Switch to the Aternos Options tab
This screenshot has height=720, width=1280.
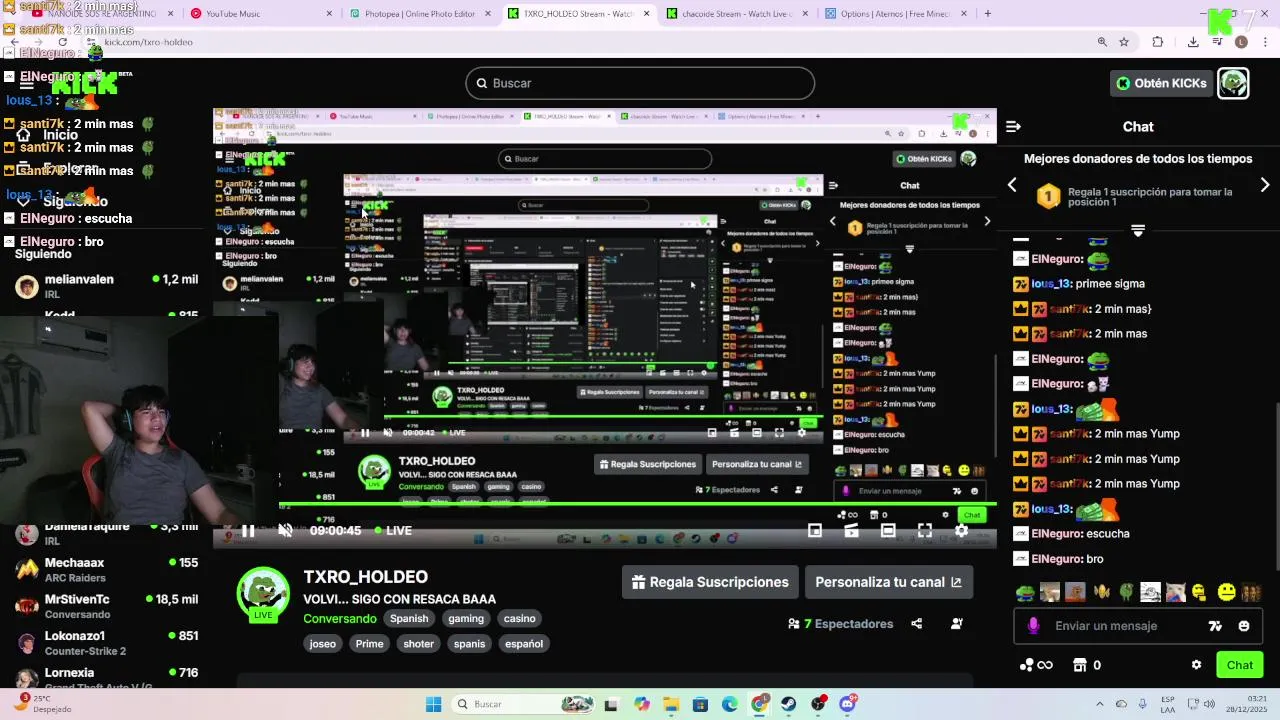(895, 14)
